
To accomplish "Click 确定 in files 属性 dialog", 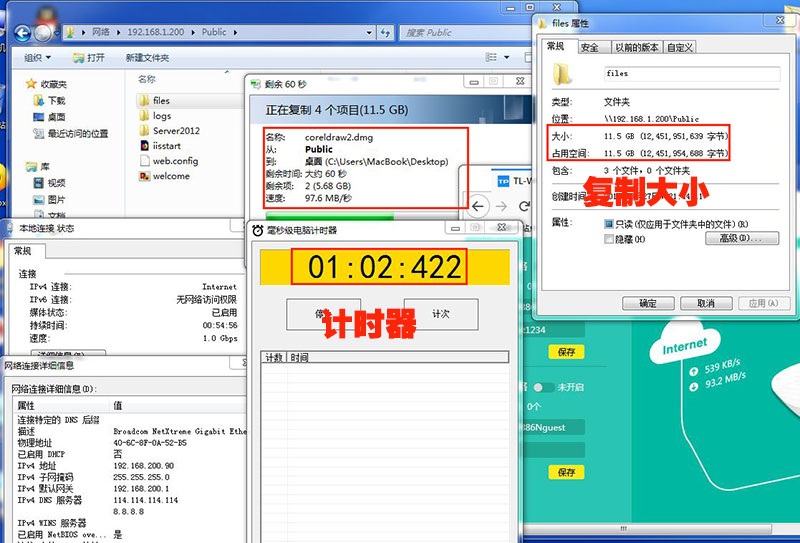I will point(648,303).
